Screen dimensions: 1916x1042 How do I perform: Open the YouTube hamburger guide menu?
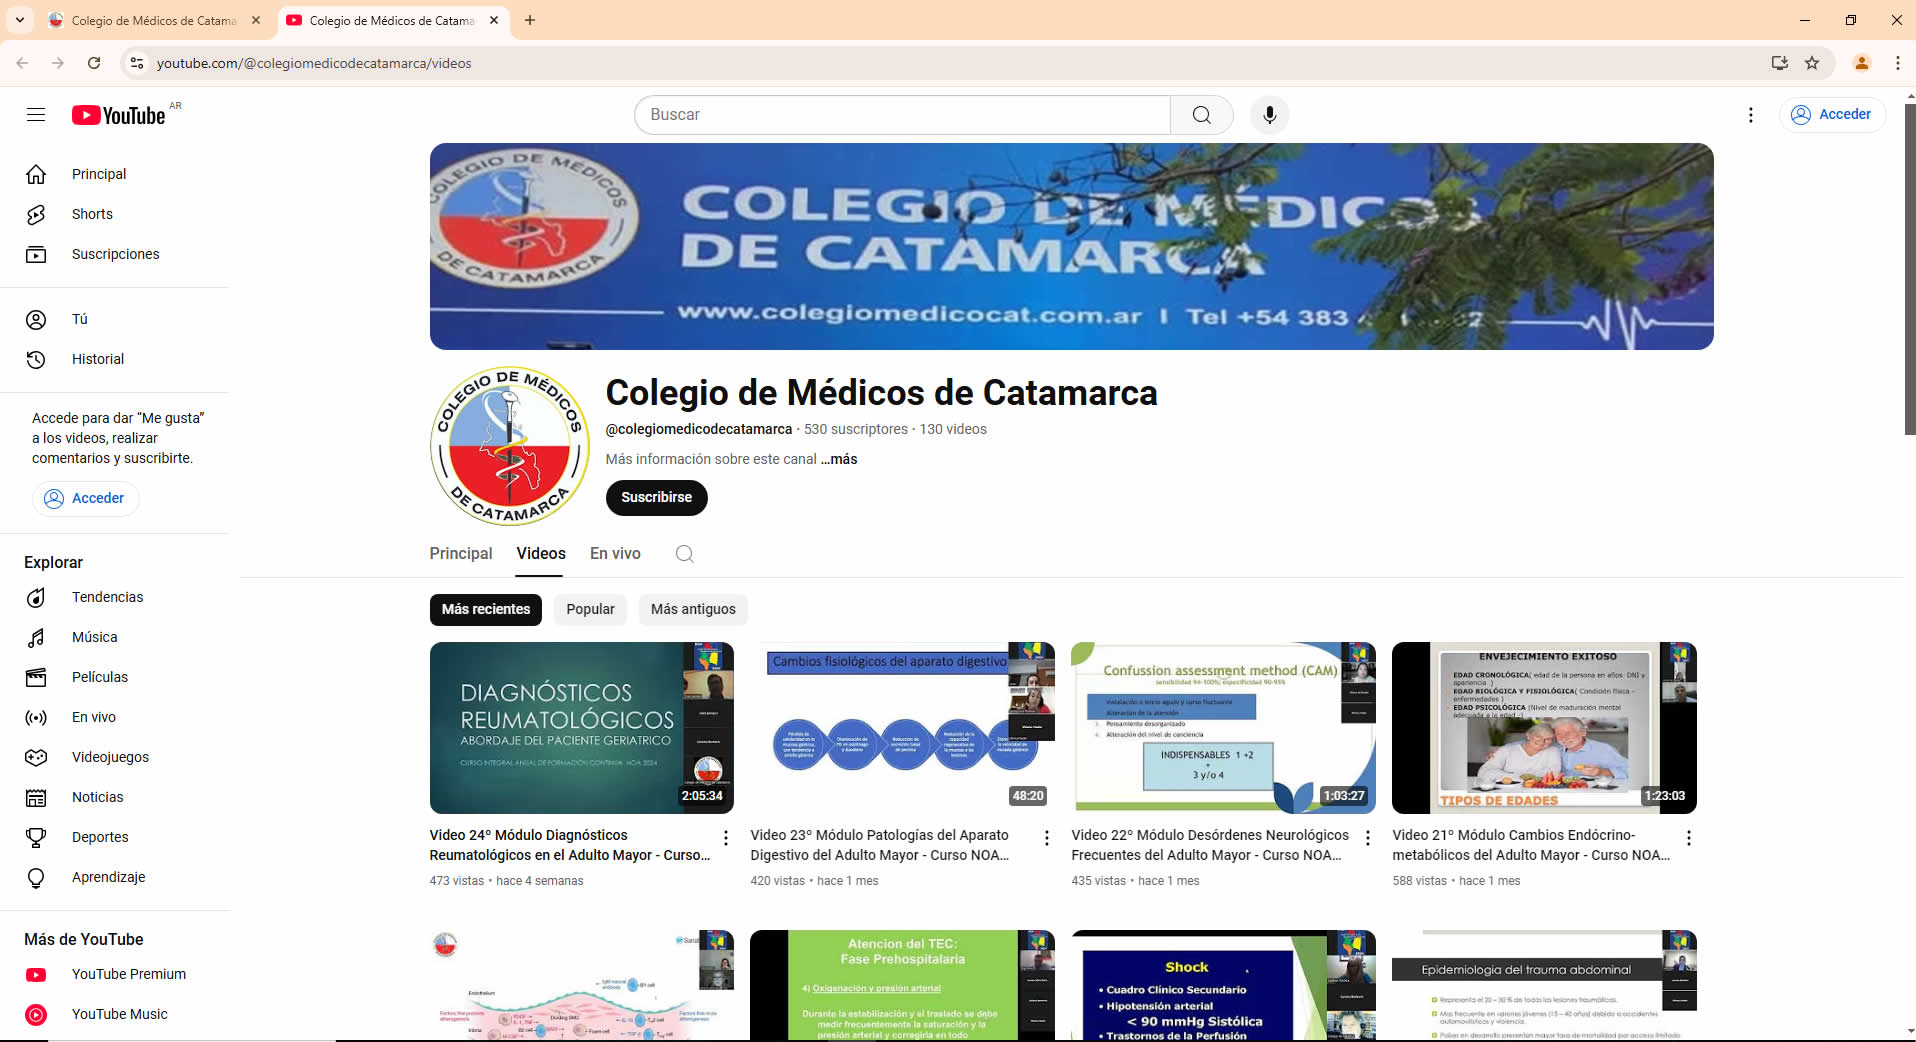36,115
